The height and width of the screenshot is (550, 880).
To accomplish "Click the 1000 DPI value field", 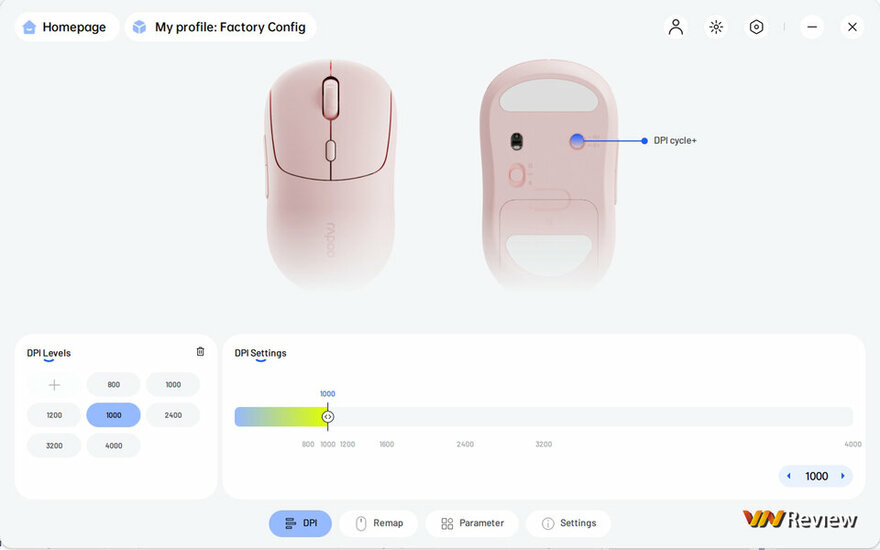I will click(816, 476).
